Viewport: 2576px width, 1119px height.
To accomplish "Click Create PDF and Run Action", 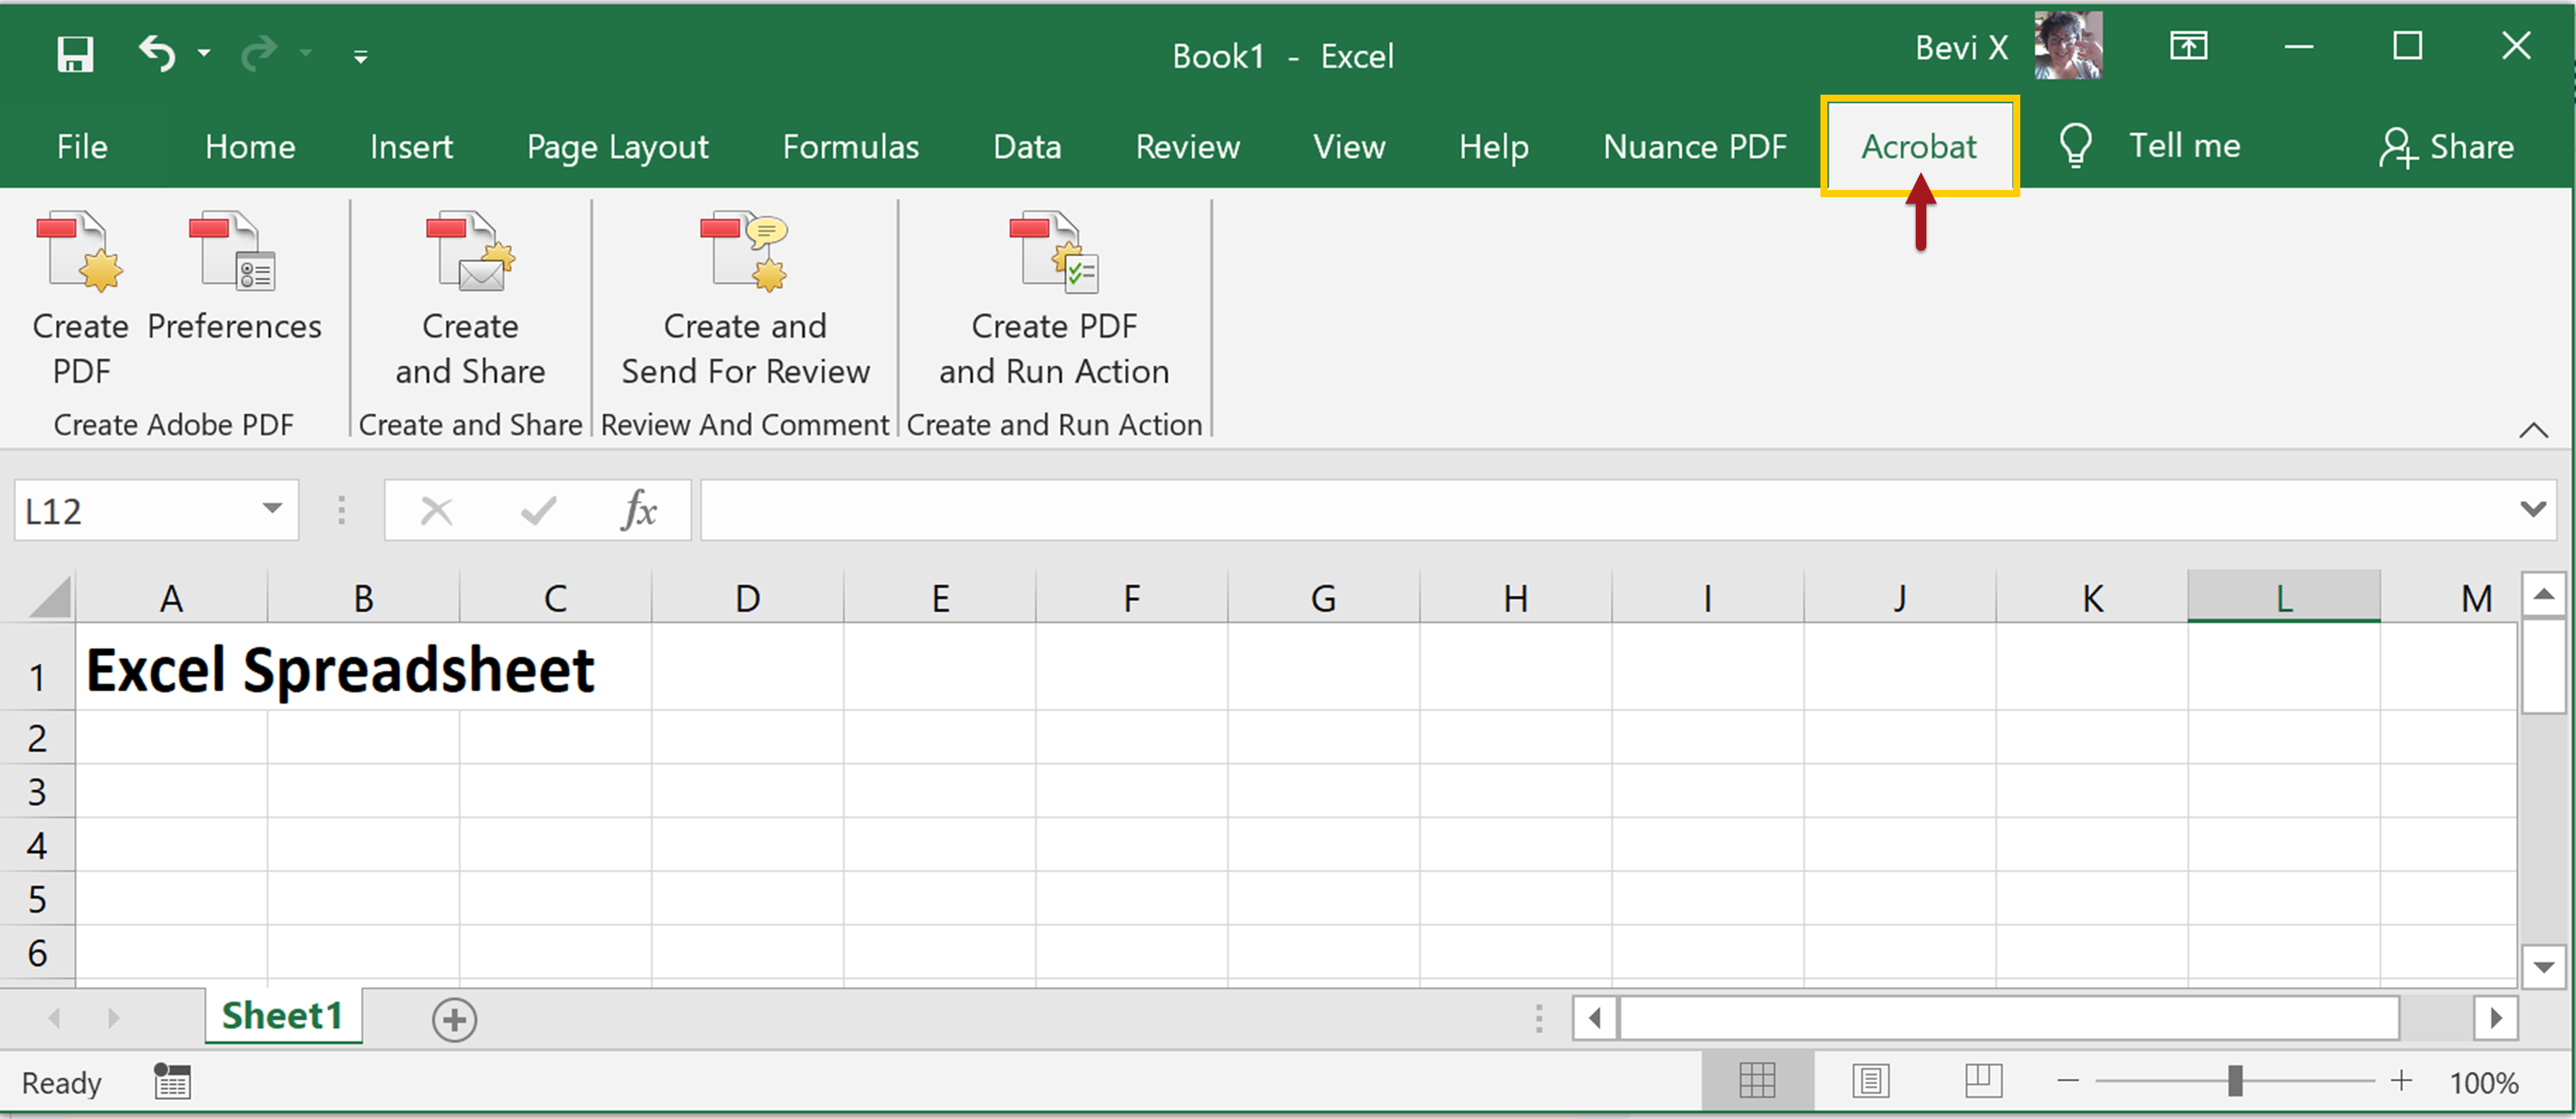I will coord(1053,300).
